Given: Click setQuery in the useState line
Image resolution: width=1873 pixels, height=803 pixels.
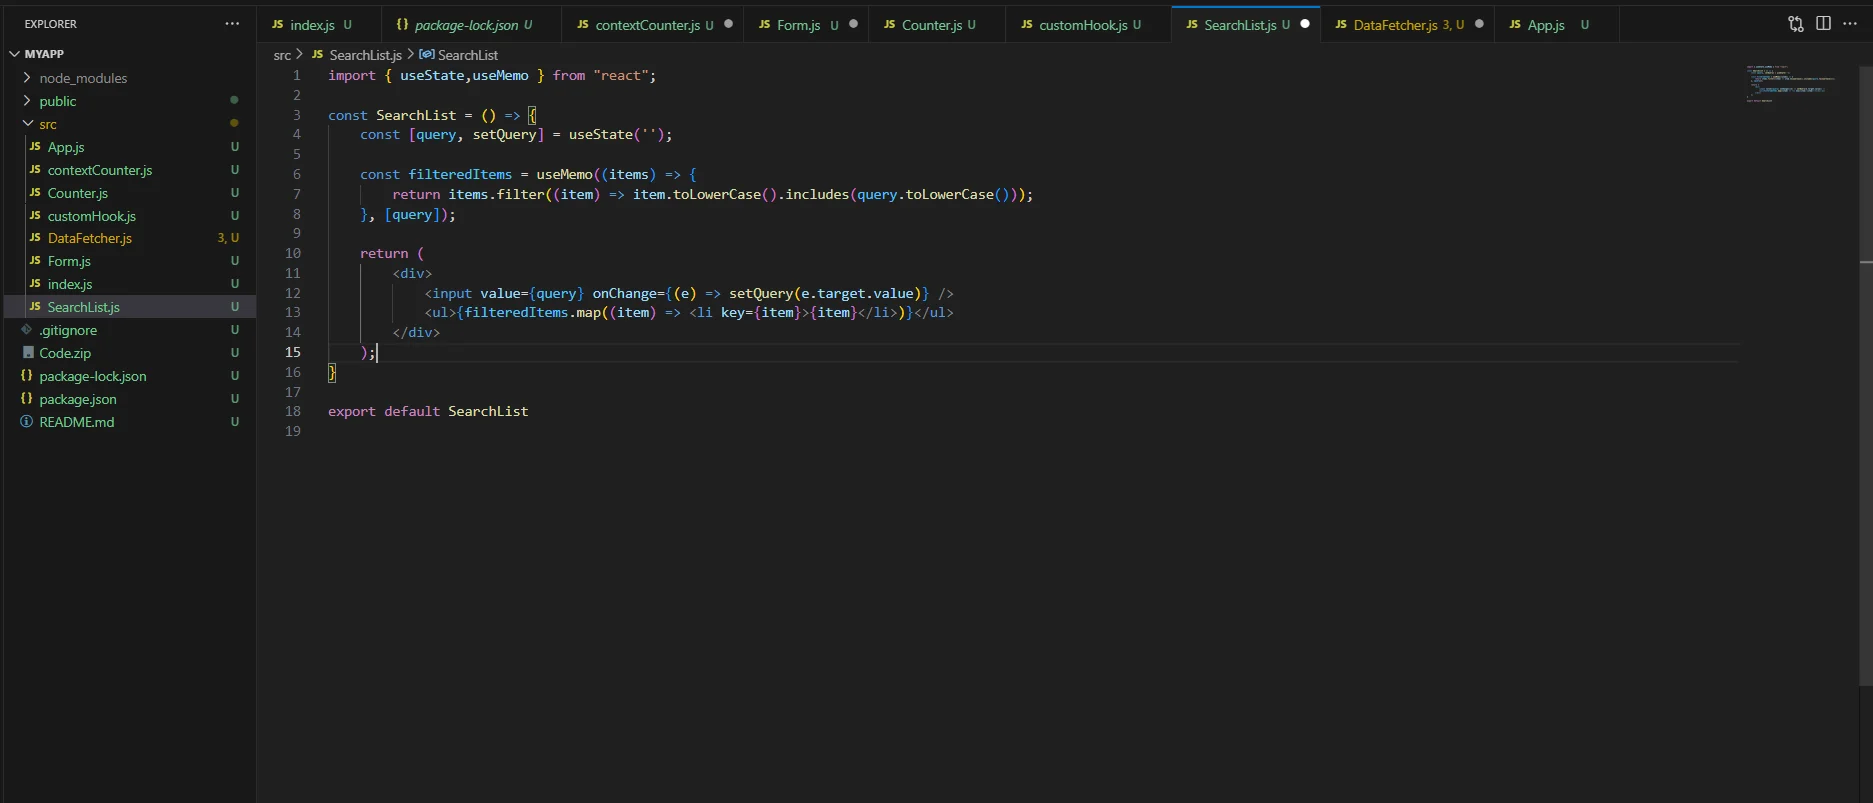Looking at the screenshot, I should [504, 134].
